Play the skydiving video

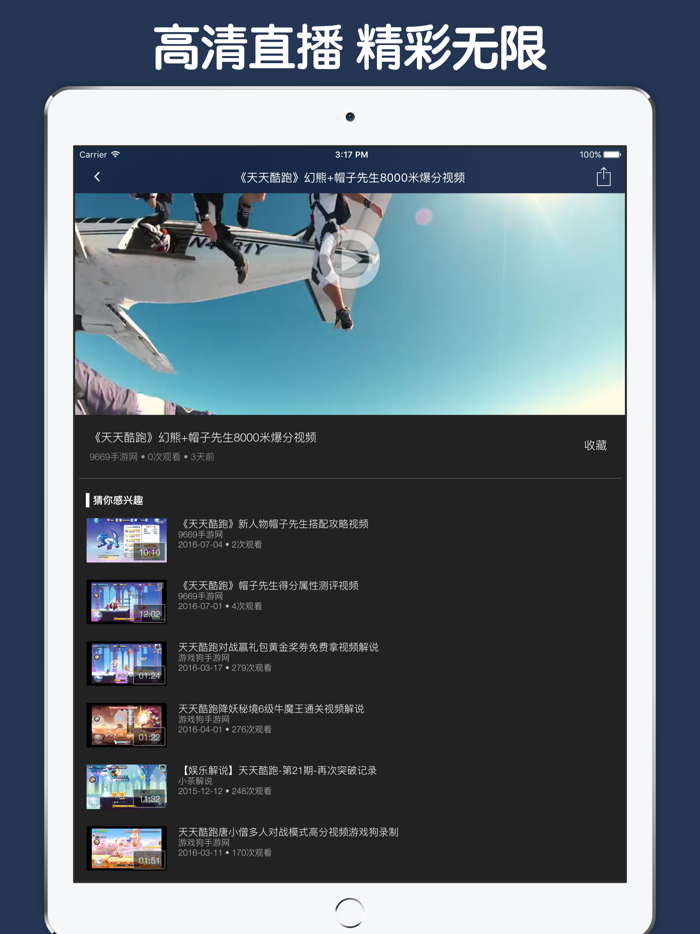point(351,260)
